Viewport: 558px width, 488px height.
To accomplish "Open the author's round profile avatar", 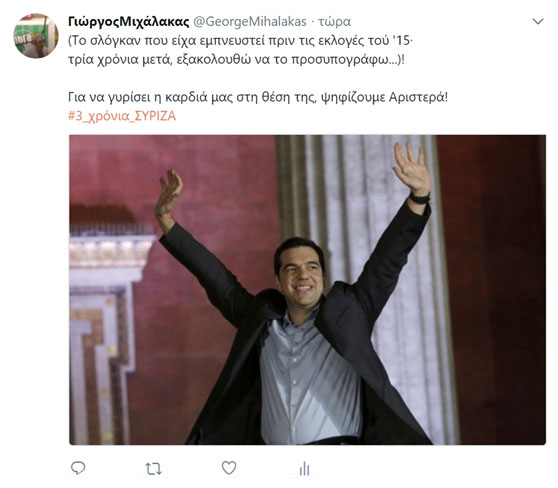I will (36, 36).
